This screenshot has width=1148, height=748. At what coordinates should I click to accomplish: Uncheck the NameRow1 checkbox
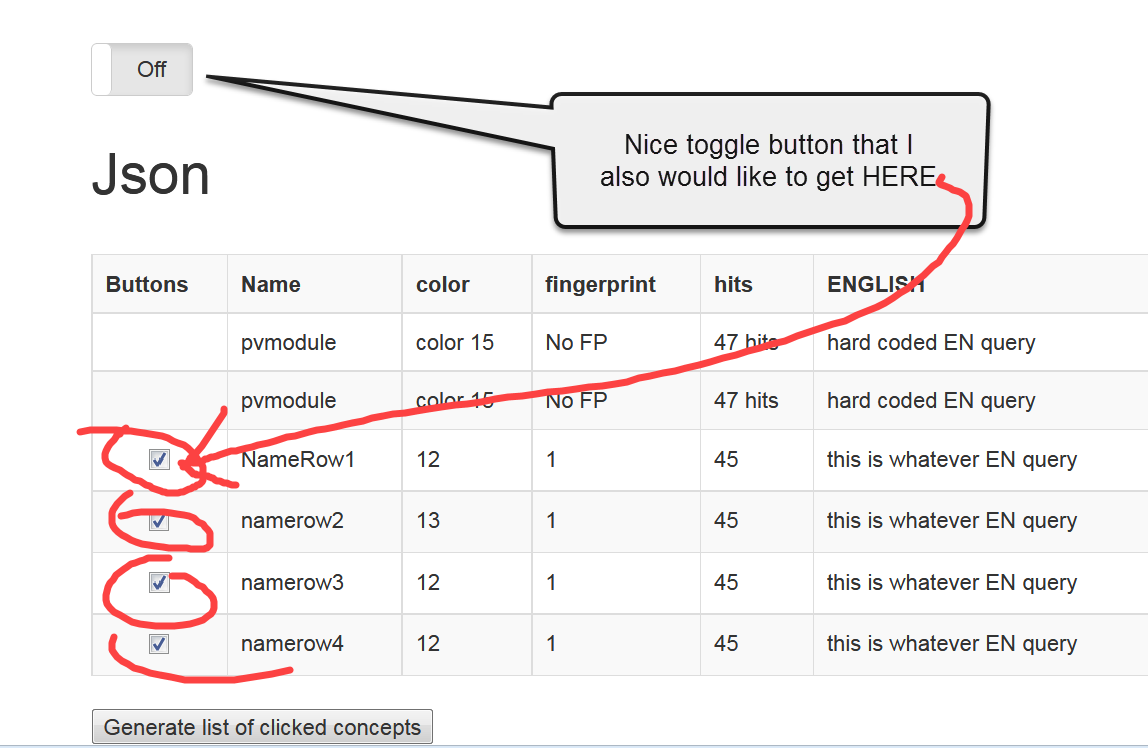(x=159, y=460)
